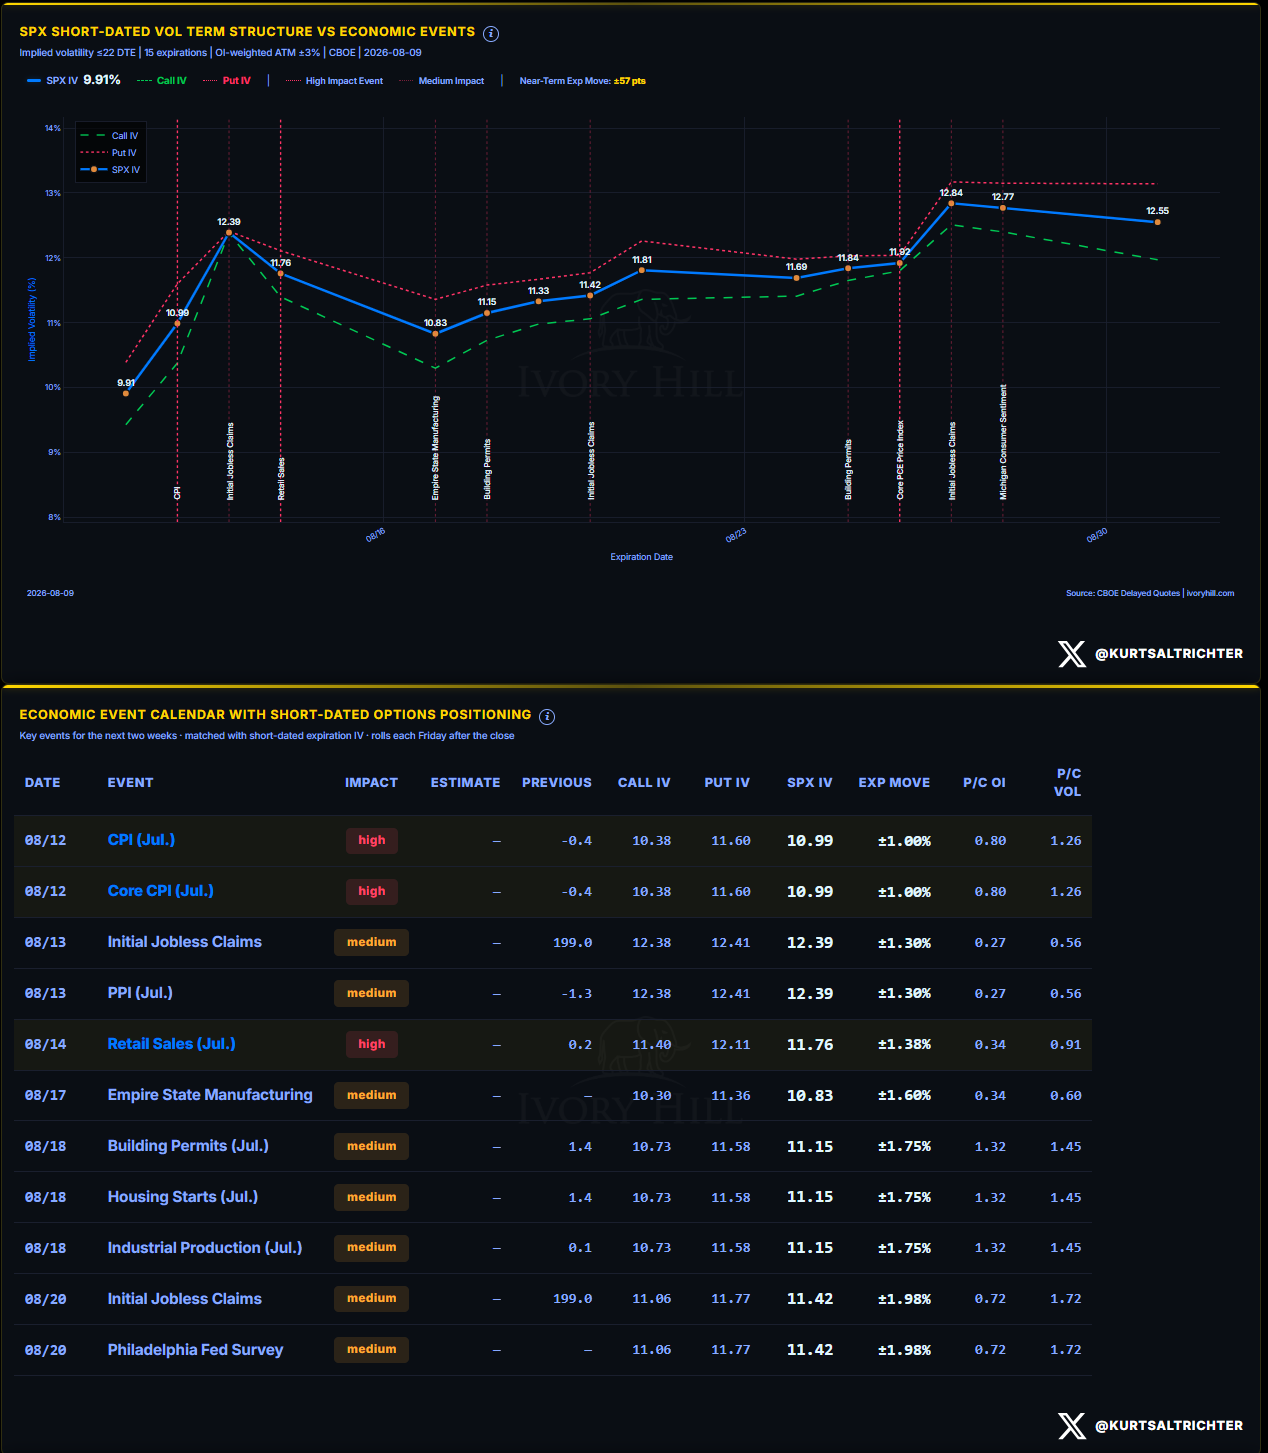
Task: Sort the table by the IMPACT column
Action: (x=372, y=783)
